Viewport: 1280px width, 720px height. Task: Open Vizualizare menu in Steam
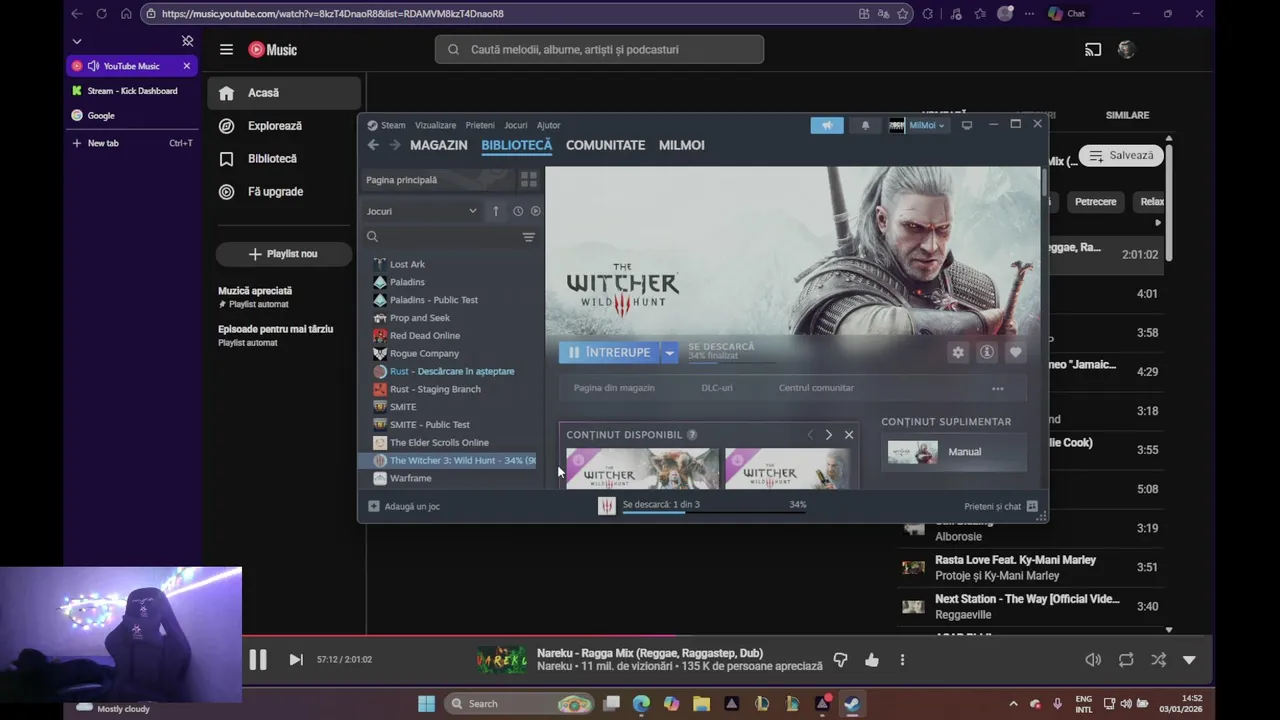click(435, 125)
